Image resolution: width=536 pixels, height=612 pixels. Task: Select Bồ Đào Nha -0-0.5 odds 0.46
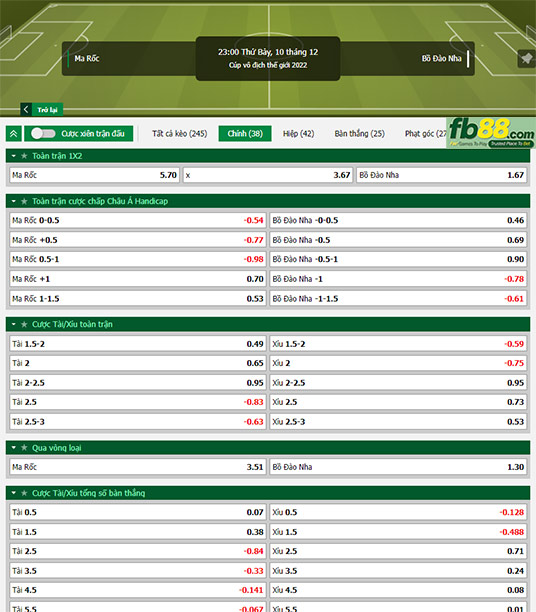tap(398, 220)
